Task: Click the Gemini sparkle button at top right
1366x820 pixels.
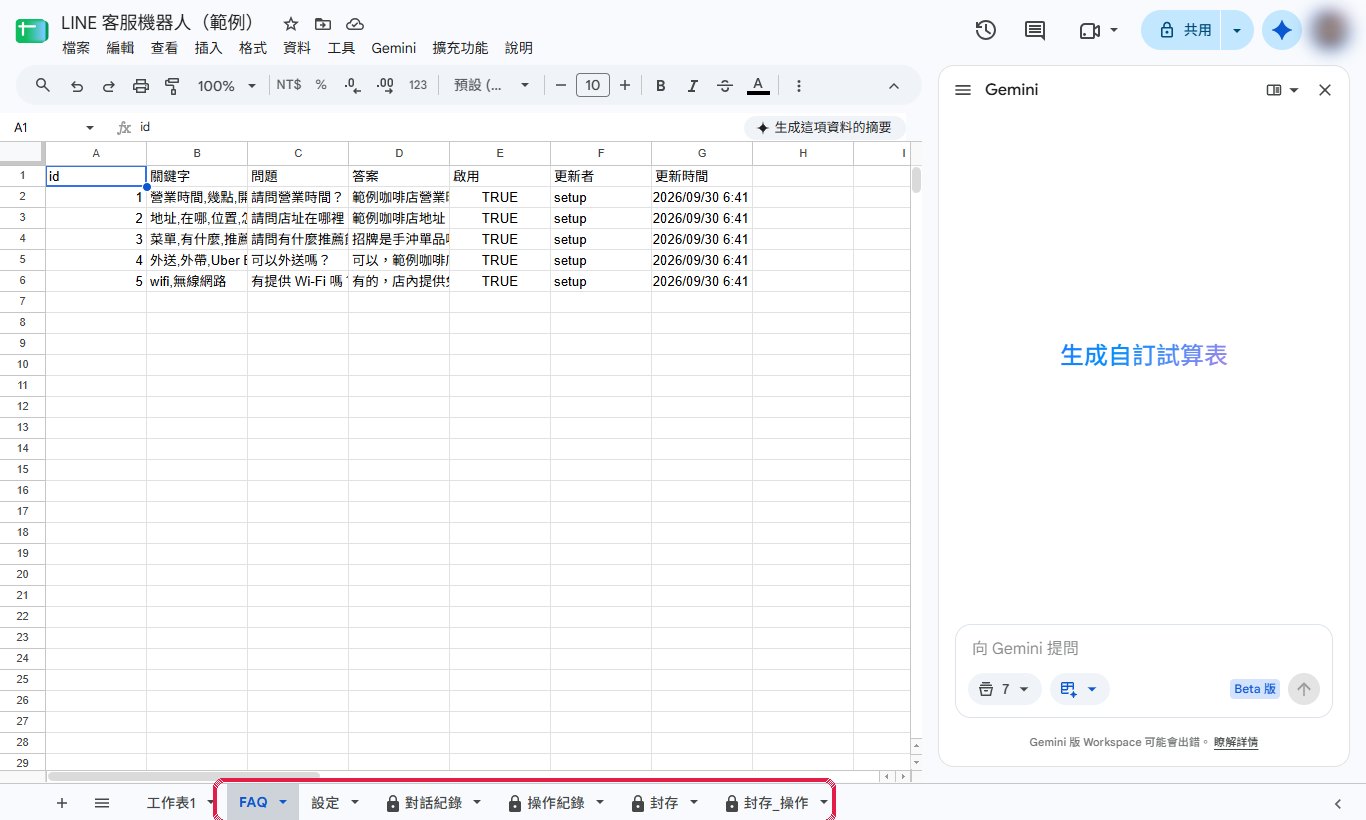Action: click(x=1282, y=31)
